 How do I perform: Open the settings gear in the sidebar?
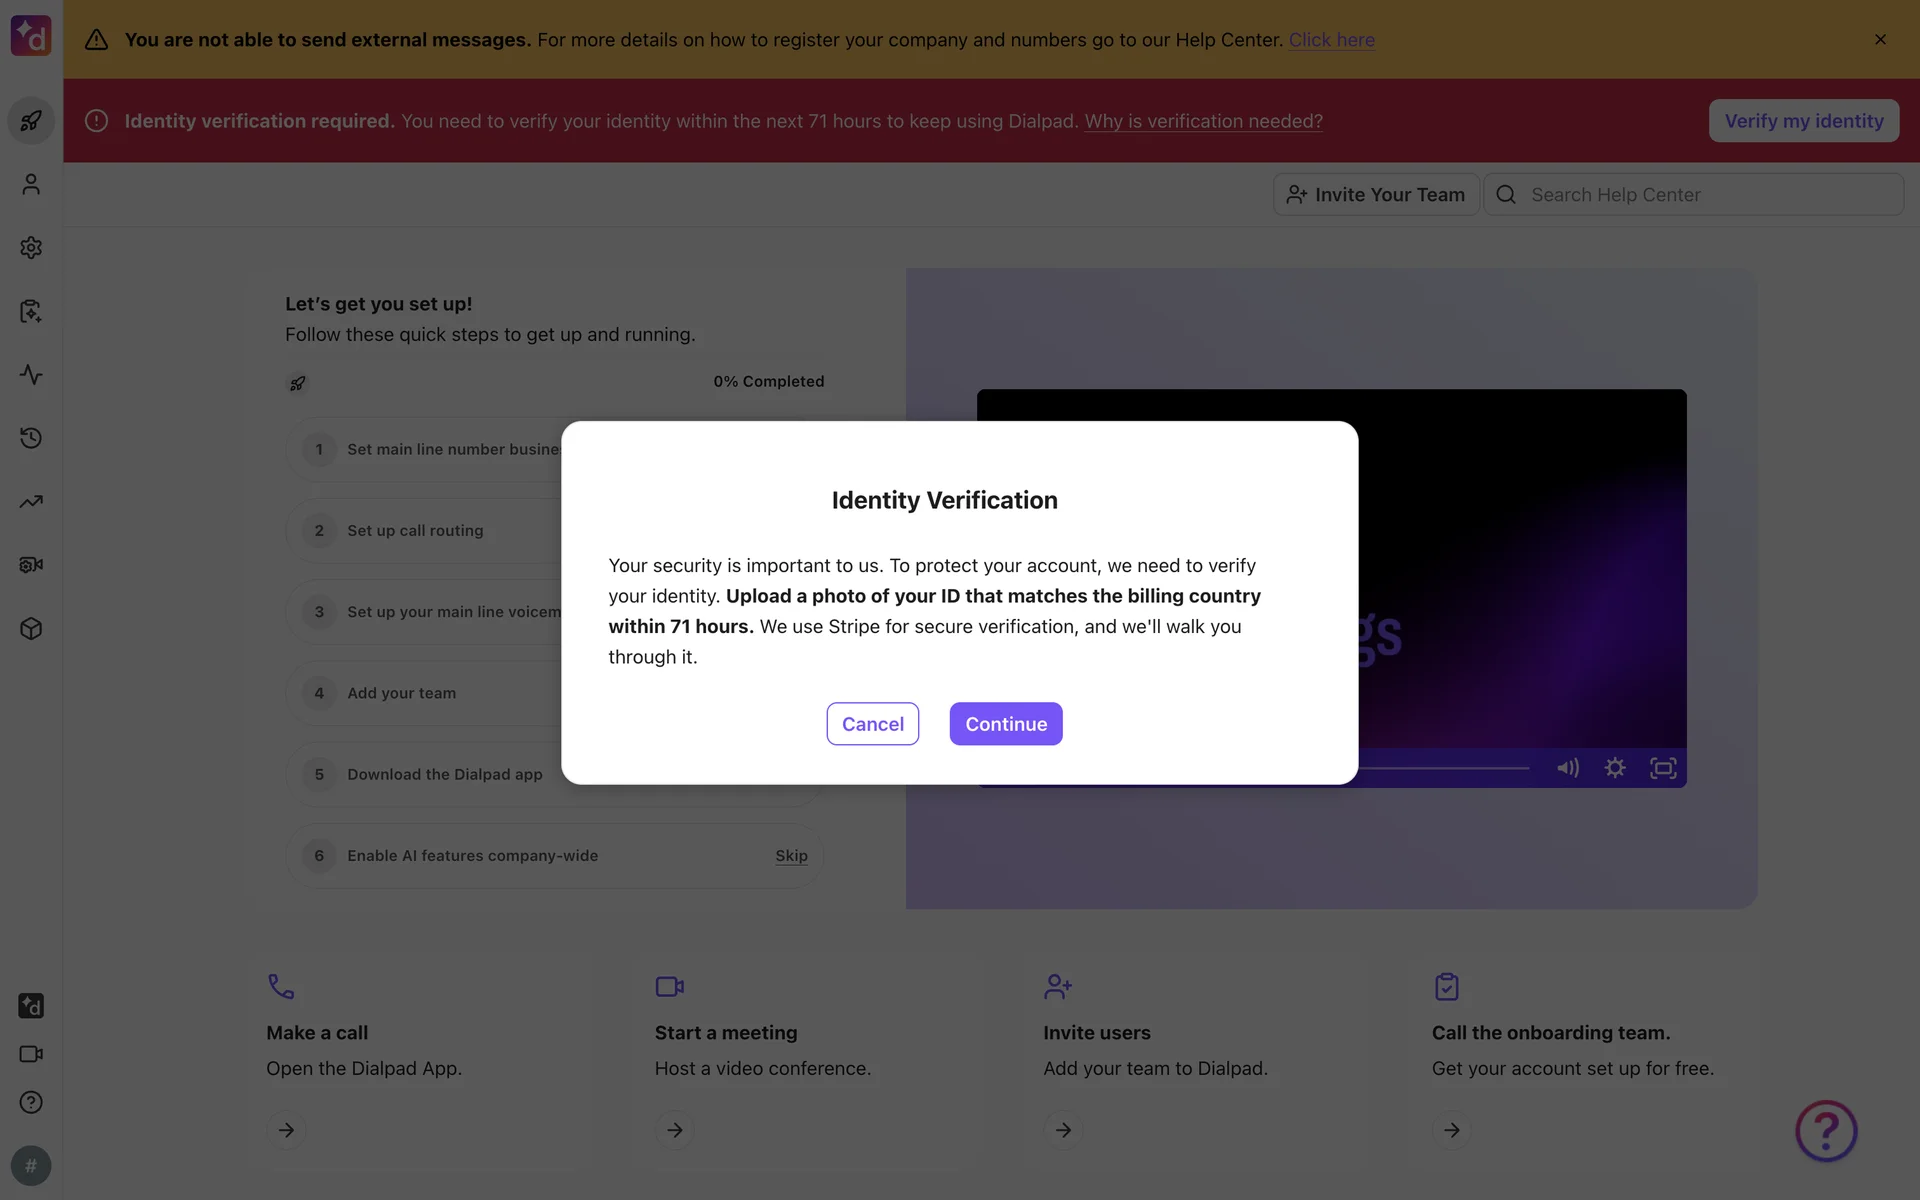[x=31, y=247]
